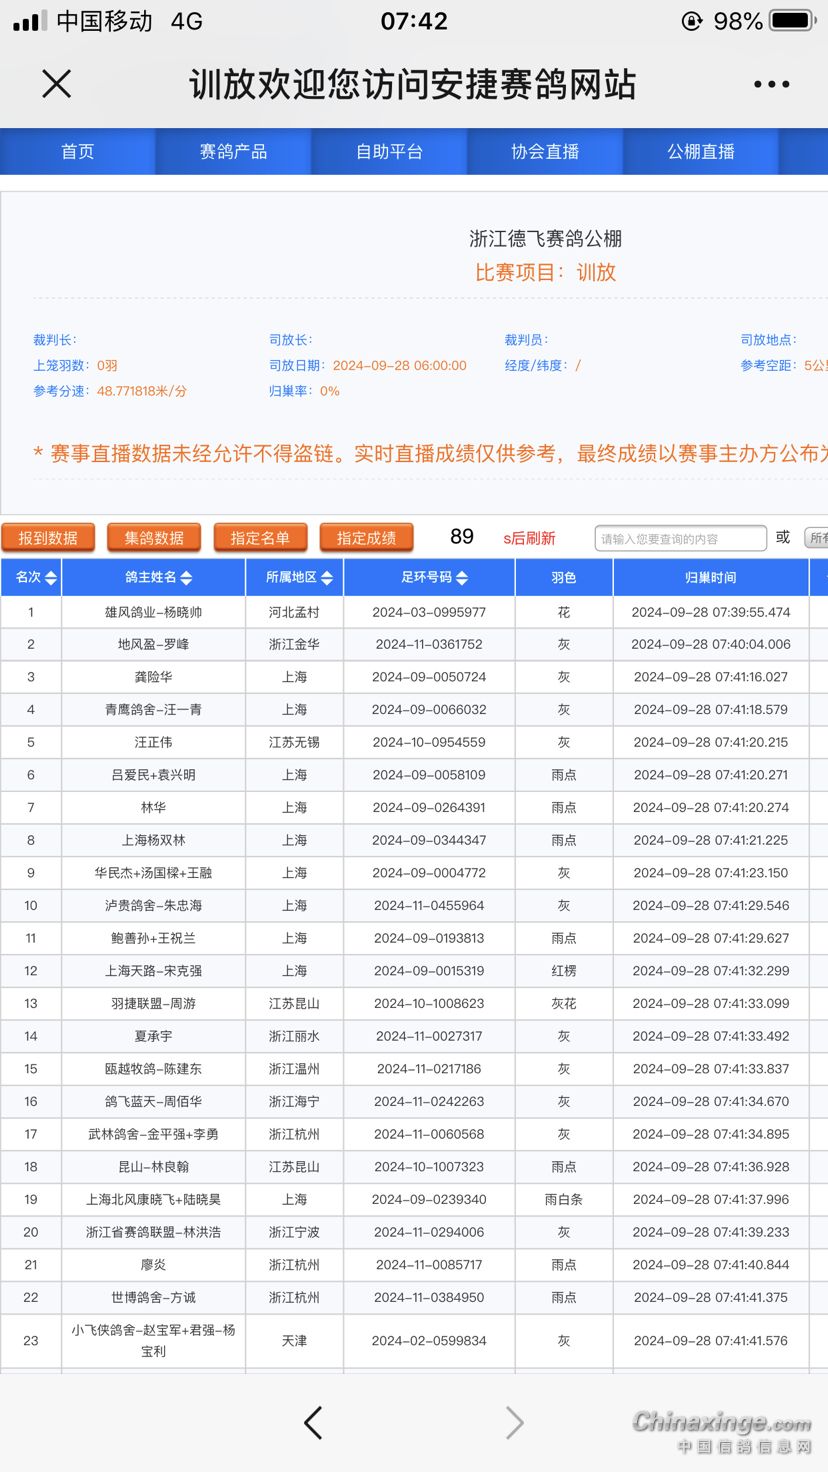Viewport: 828px width, 1472px height.
Task: Open the three-dot more options menu
Action: (771, 85)
